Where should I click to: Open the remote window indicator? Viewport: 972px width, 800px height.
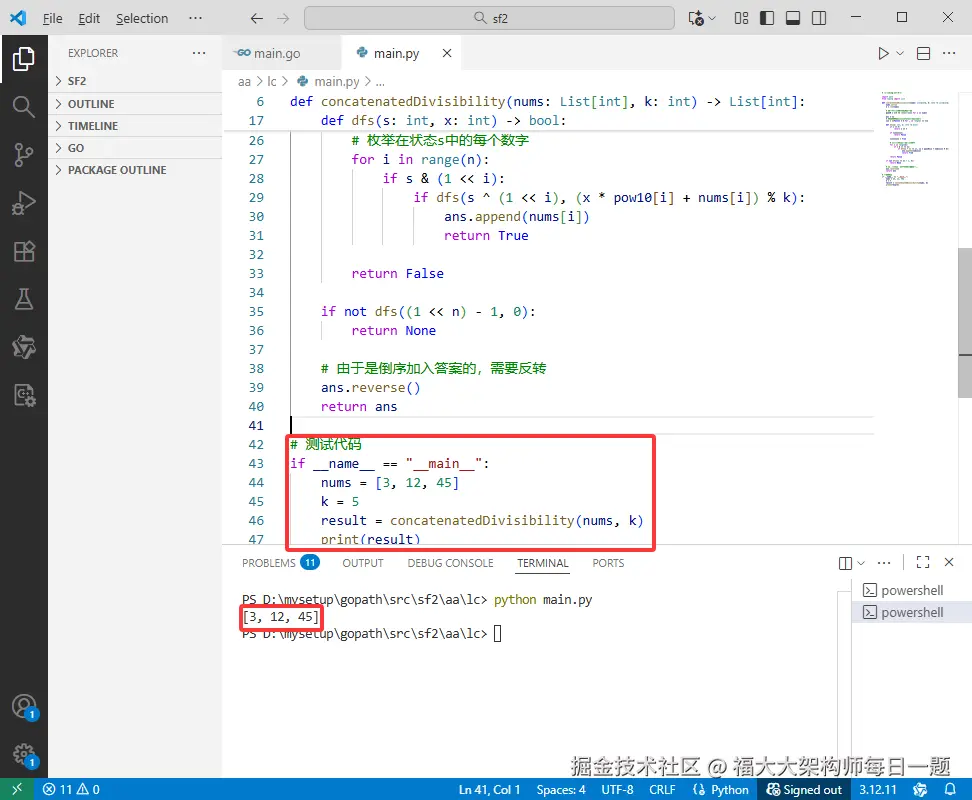(x=17, y=789)
